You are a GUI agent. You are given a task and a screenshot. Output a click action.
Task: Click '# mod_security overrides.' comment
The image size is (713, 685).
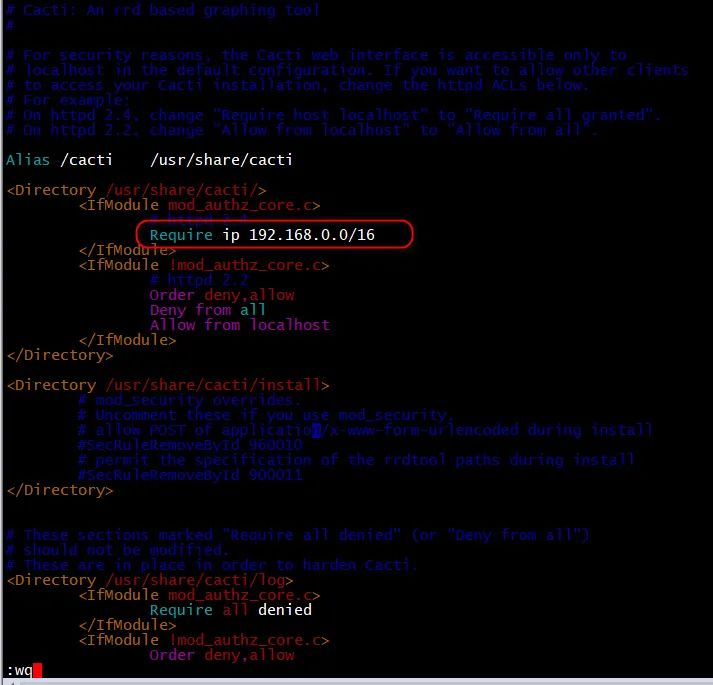click(189, 400)
